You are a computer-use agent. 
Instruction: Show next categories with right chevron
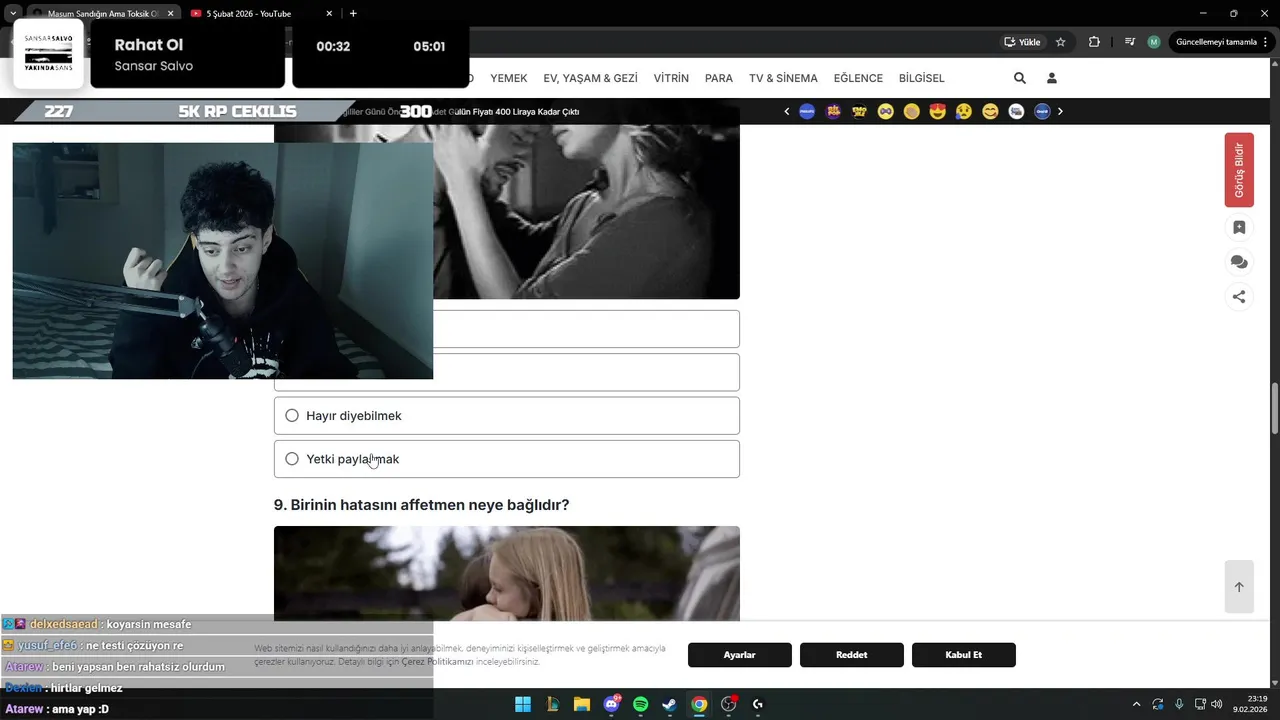click(x=1060, y=112)
